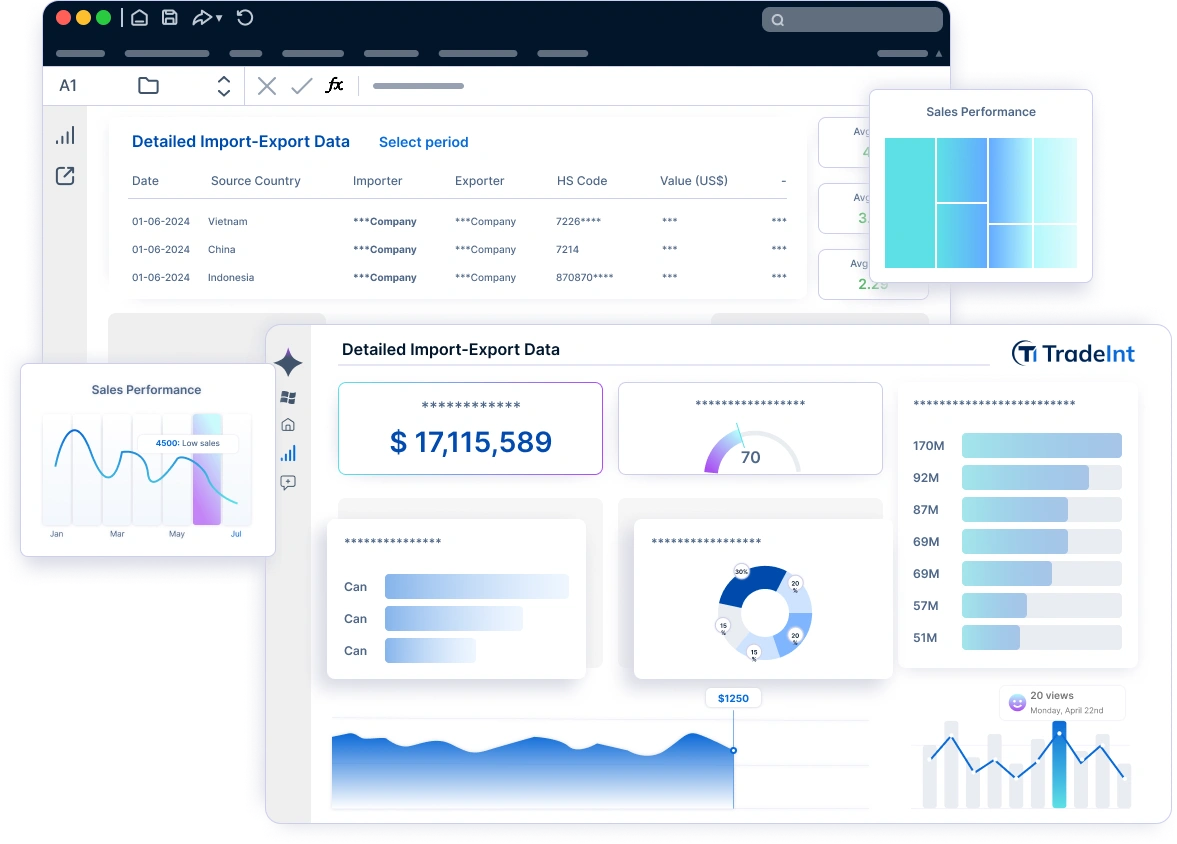Viewport: 1177px width, 844px height.
Task: Confirm entry with the checkmark button
Action: 301,86
